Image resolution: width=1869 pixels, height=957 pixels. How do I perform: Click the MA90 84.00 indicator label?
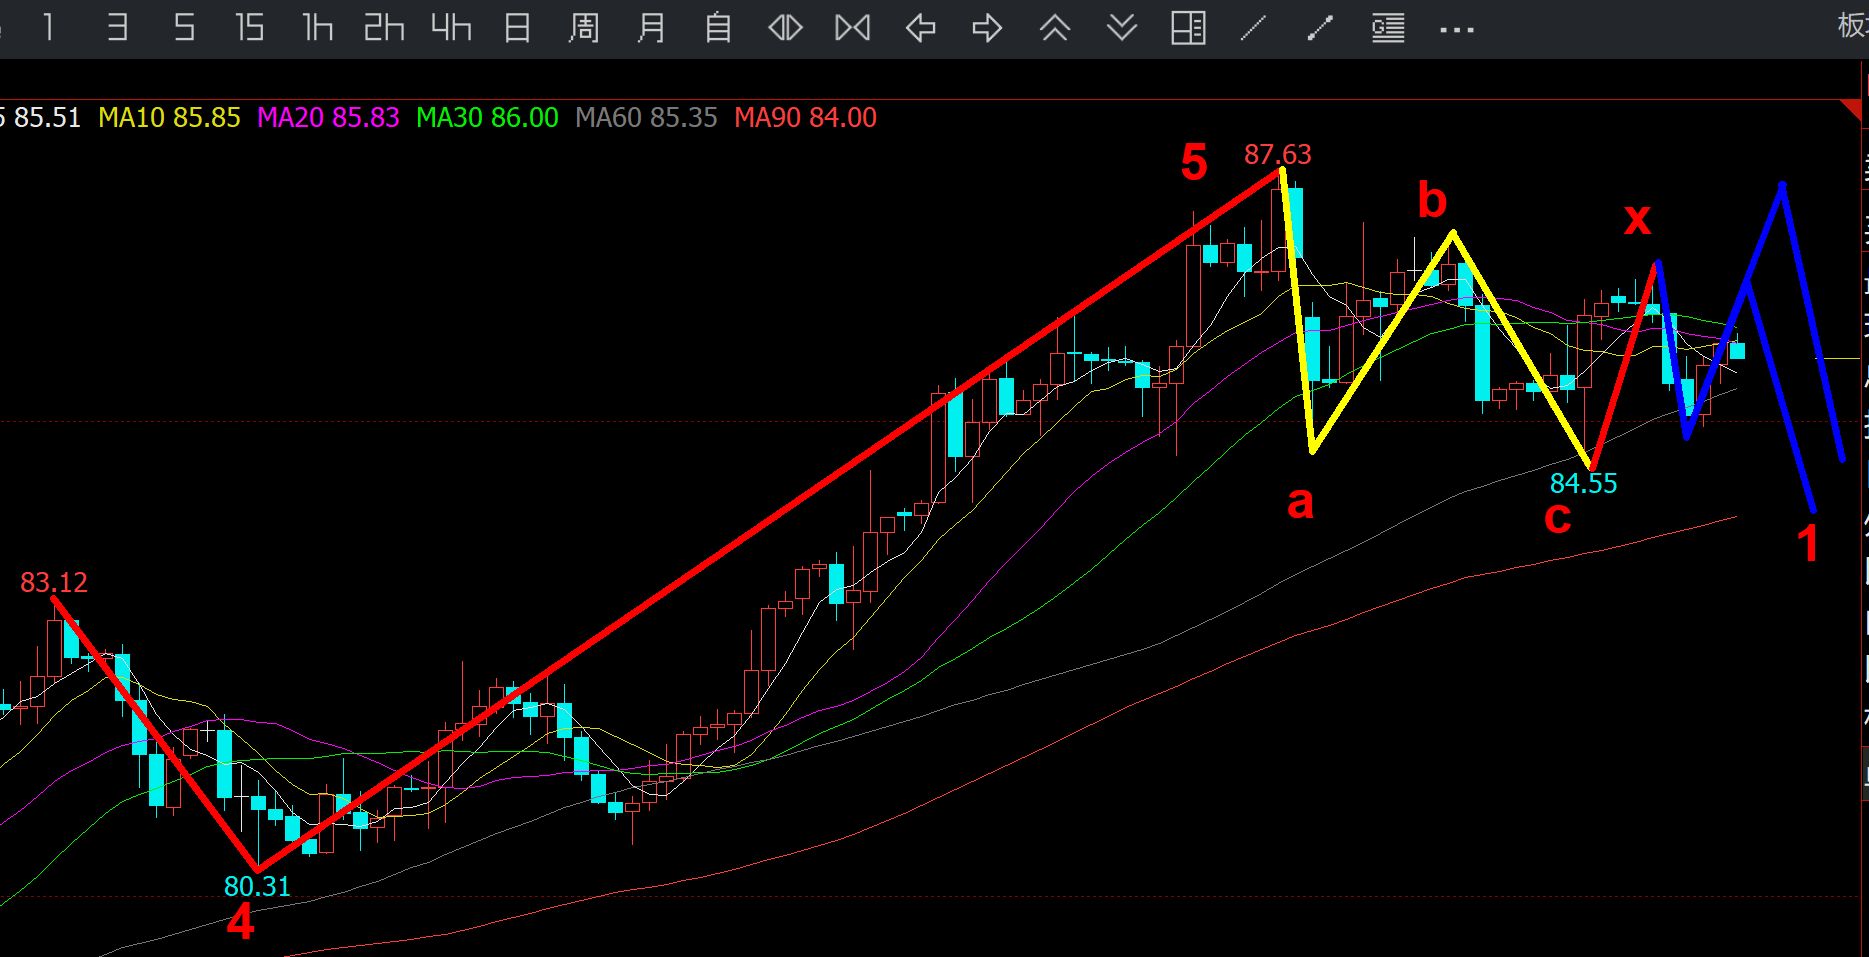click(805, 118)
